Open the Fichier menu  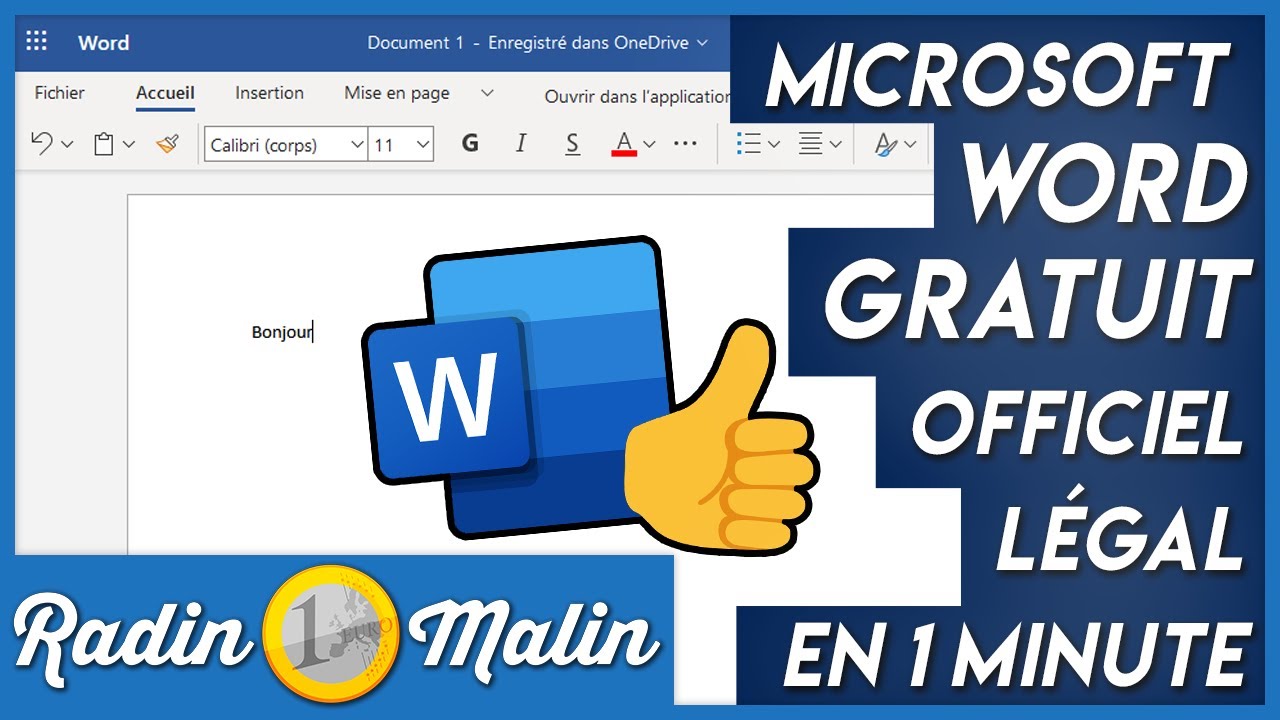pos(60,93)
